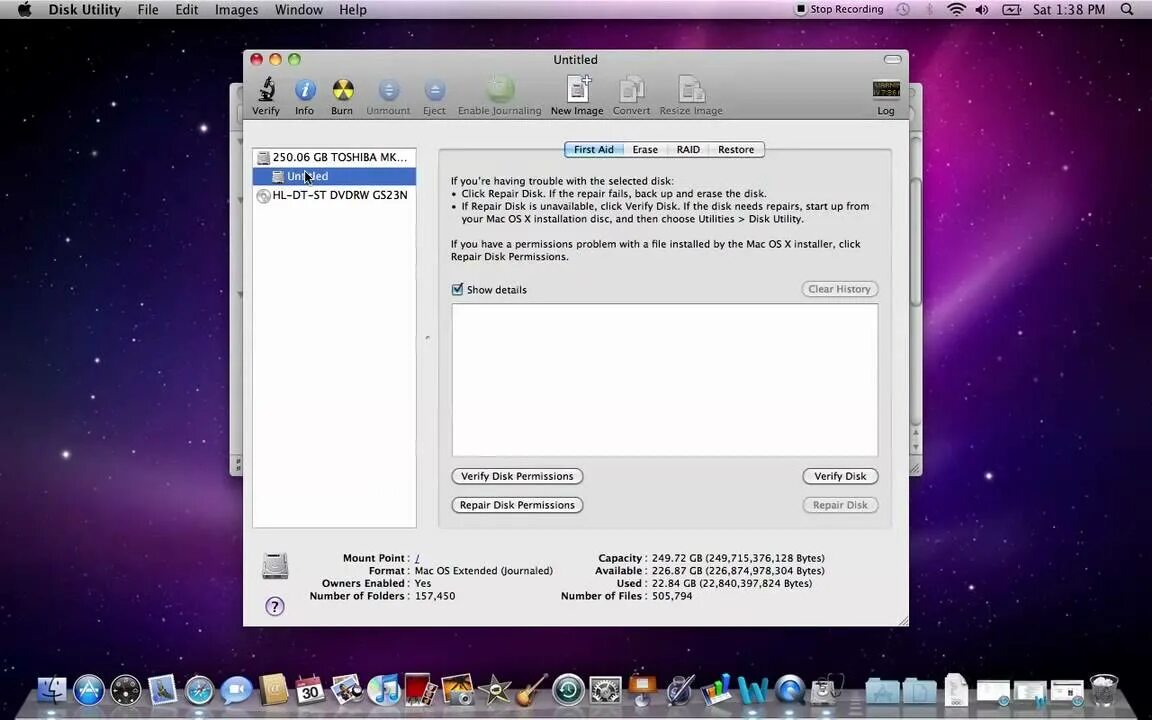Click the Verify Disk button
Image resolution: width=1152 pixels, height=720 pixels.
pos(840,476)
